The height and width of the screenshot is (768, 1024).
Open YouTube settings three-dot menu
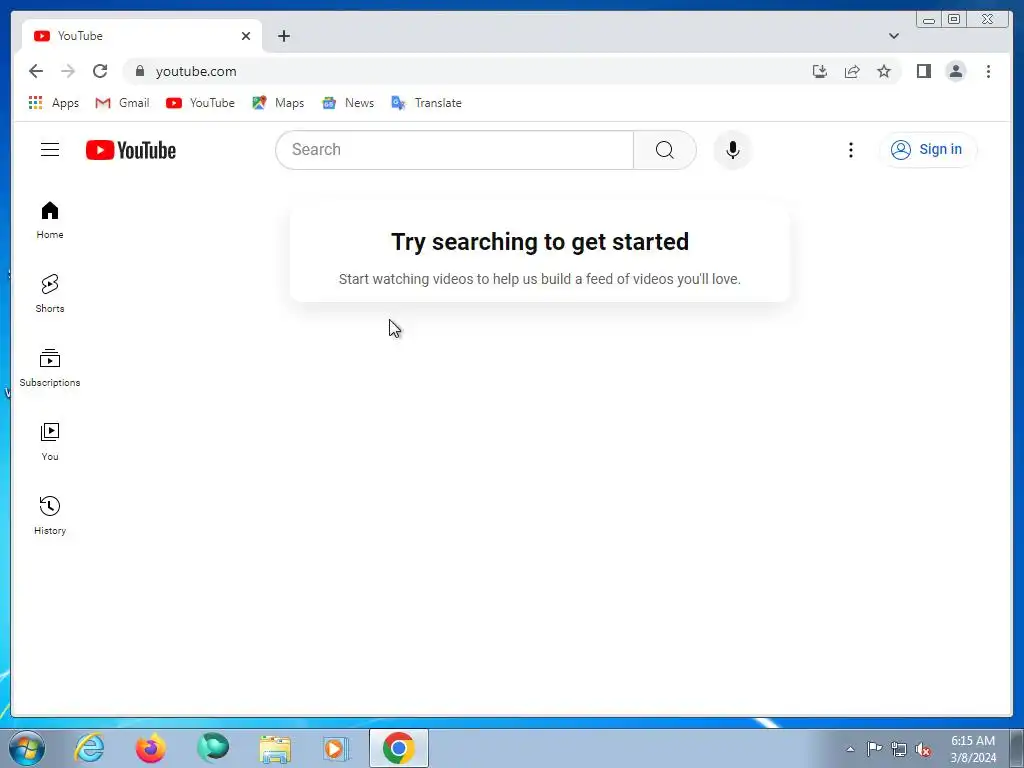pyautogui.click(x=850, y=150)
